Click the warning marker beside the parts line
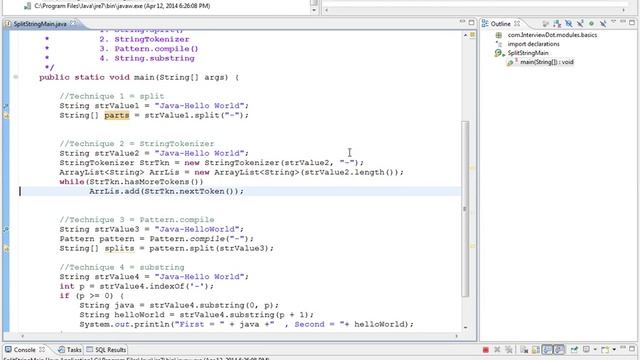640x360 pixels. 6,116
